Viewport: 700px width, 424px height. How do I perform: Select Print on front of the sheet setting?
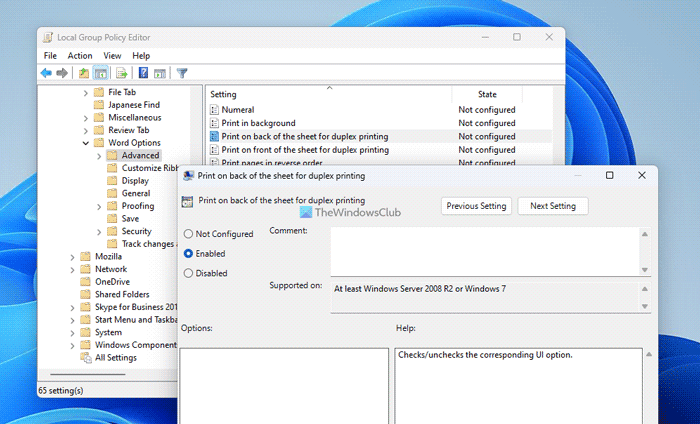coord(305,150)
